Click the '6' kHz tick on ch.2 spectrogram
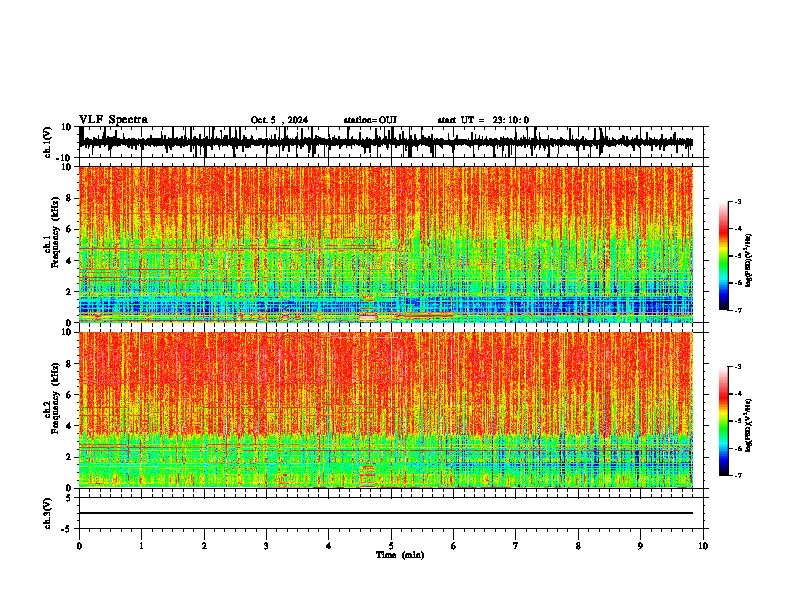Image resolution: width=792 pixels, height=612 pixels. (x=69, y=394)
